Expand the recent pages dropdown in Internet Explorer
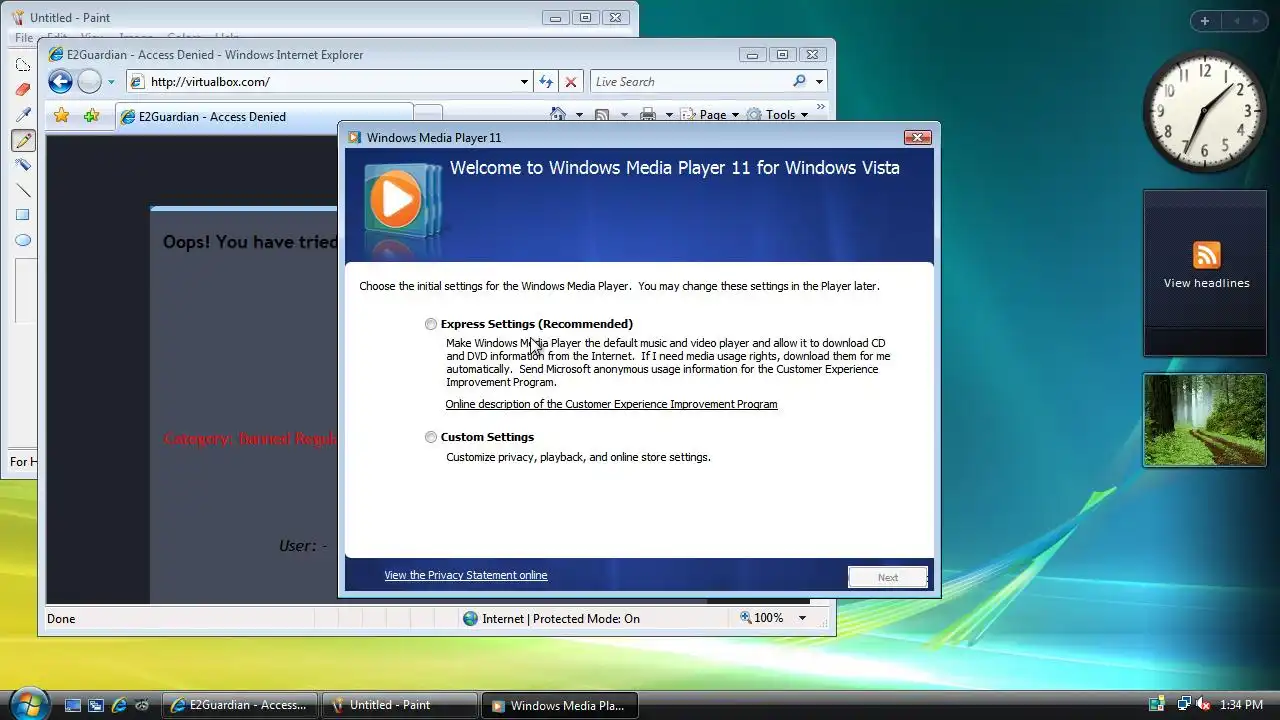1280x720 pixels. click(111, 82)
